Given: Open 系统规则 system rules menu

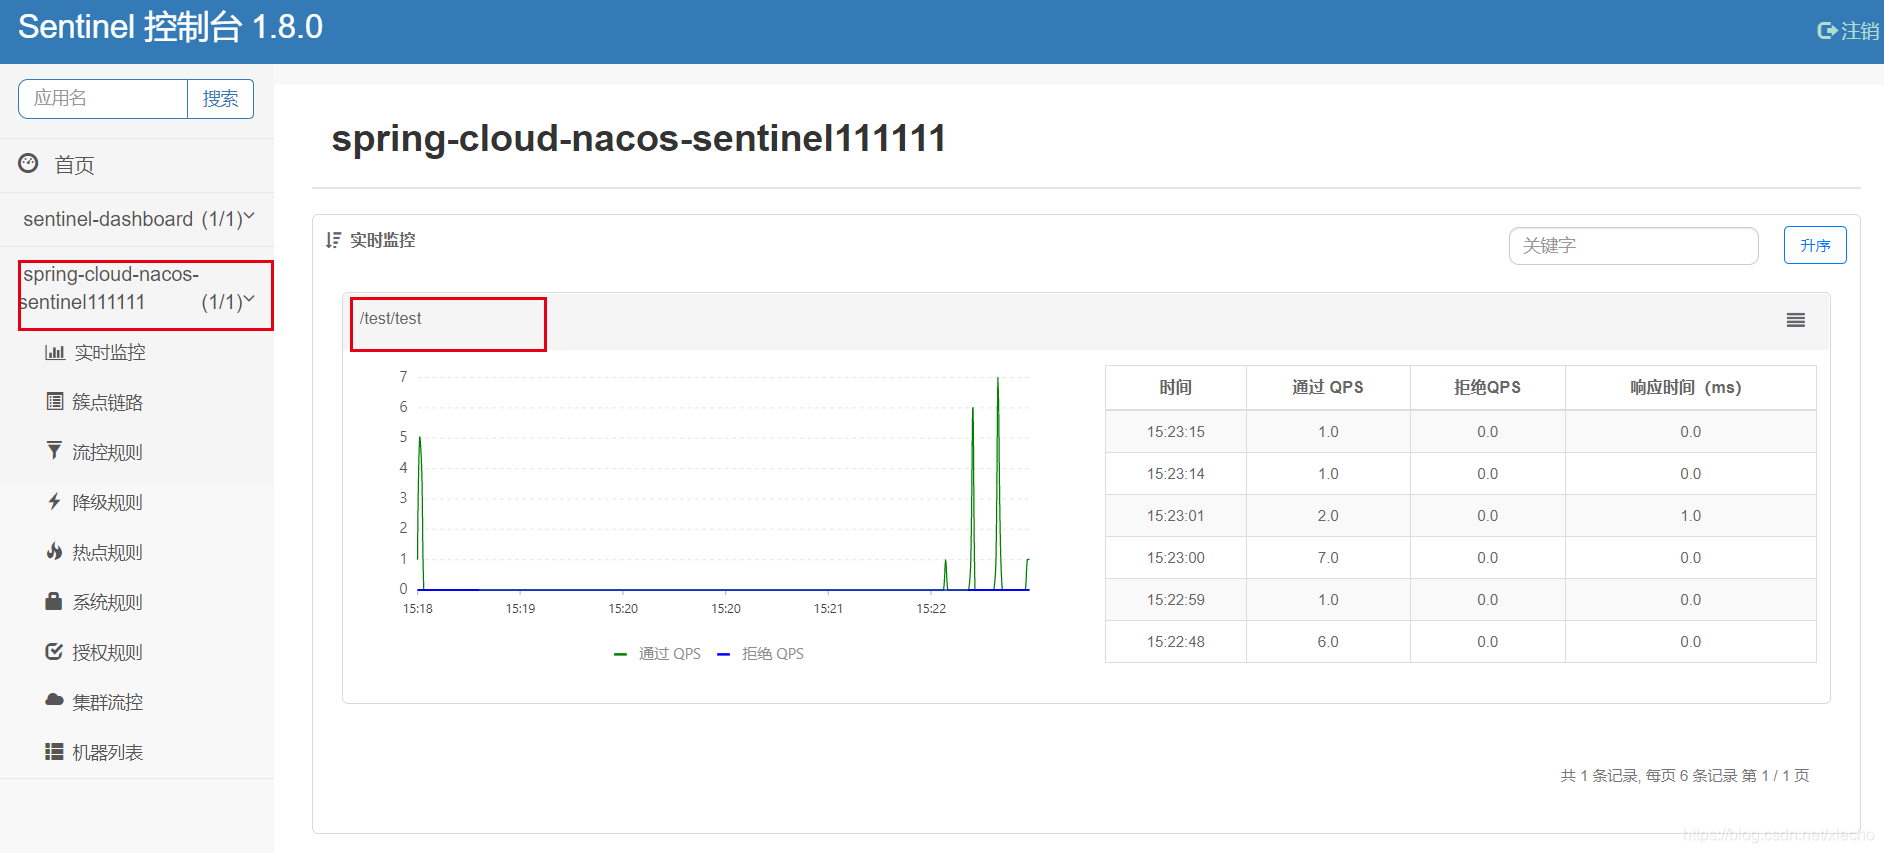Looking at the screenshot, I should (x=108, y=602).
